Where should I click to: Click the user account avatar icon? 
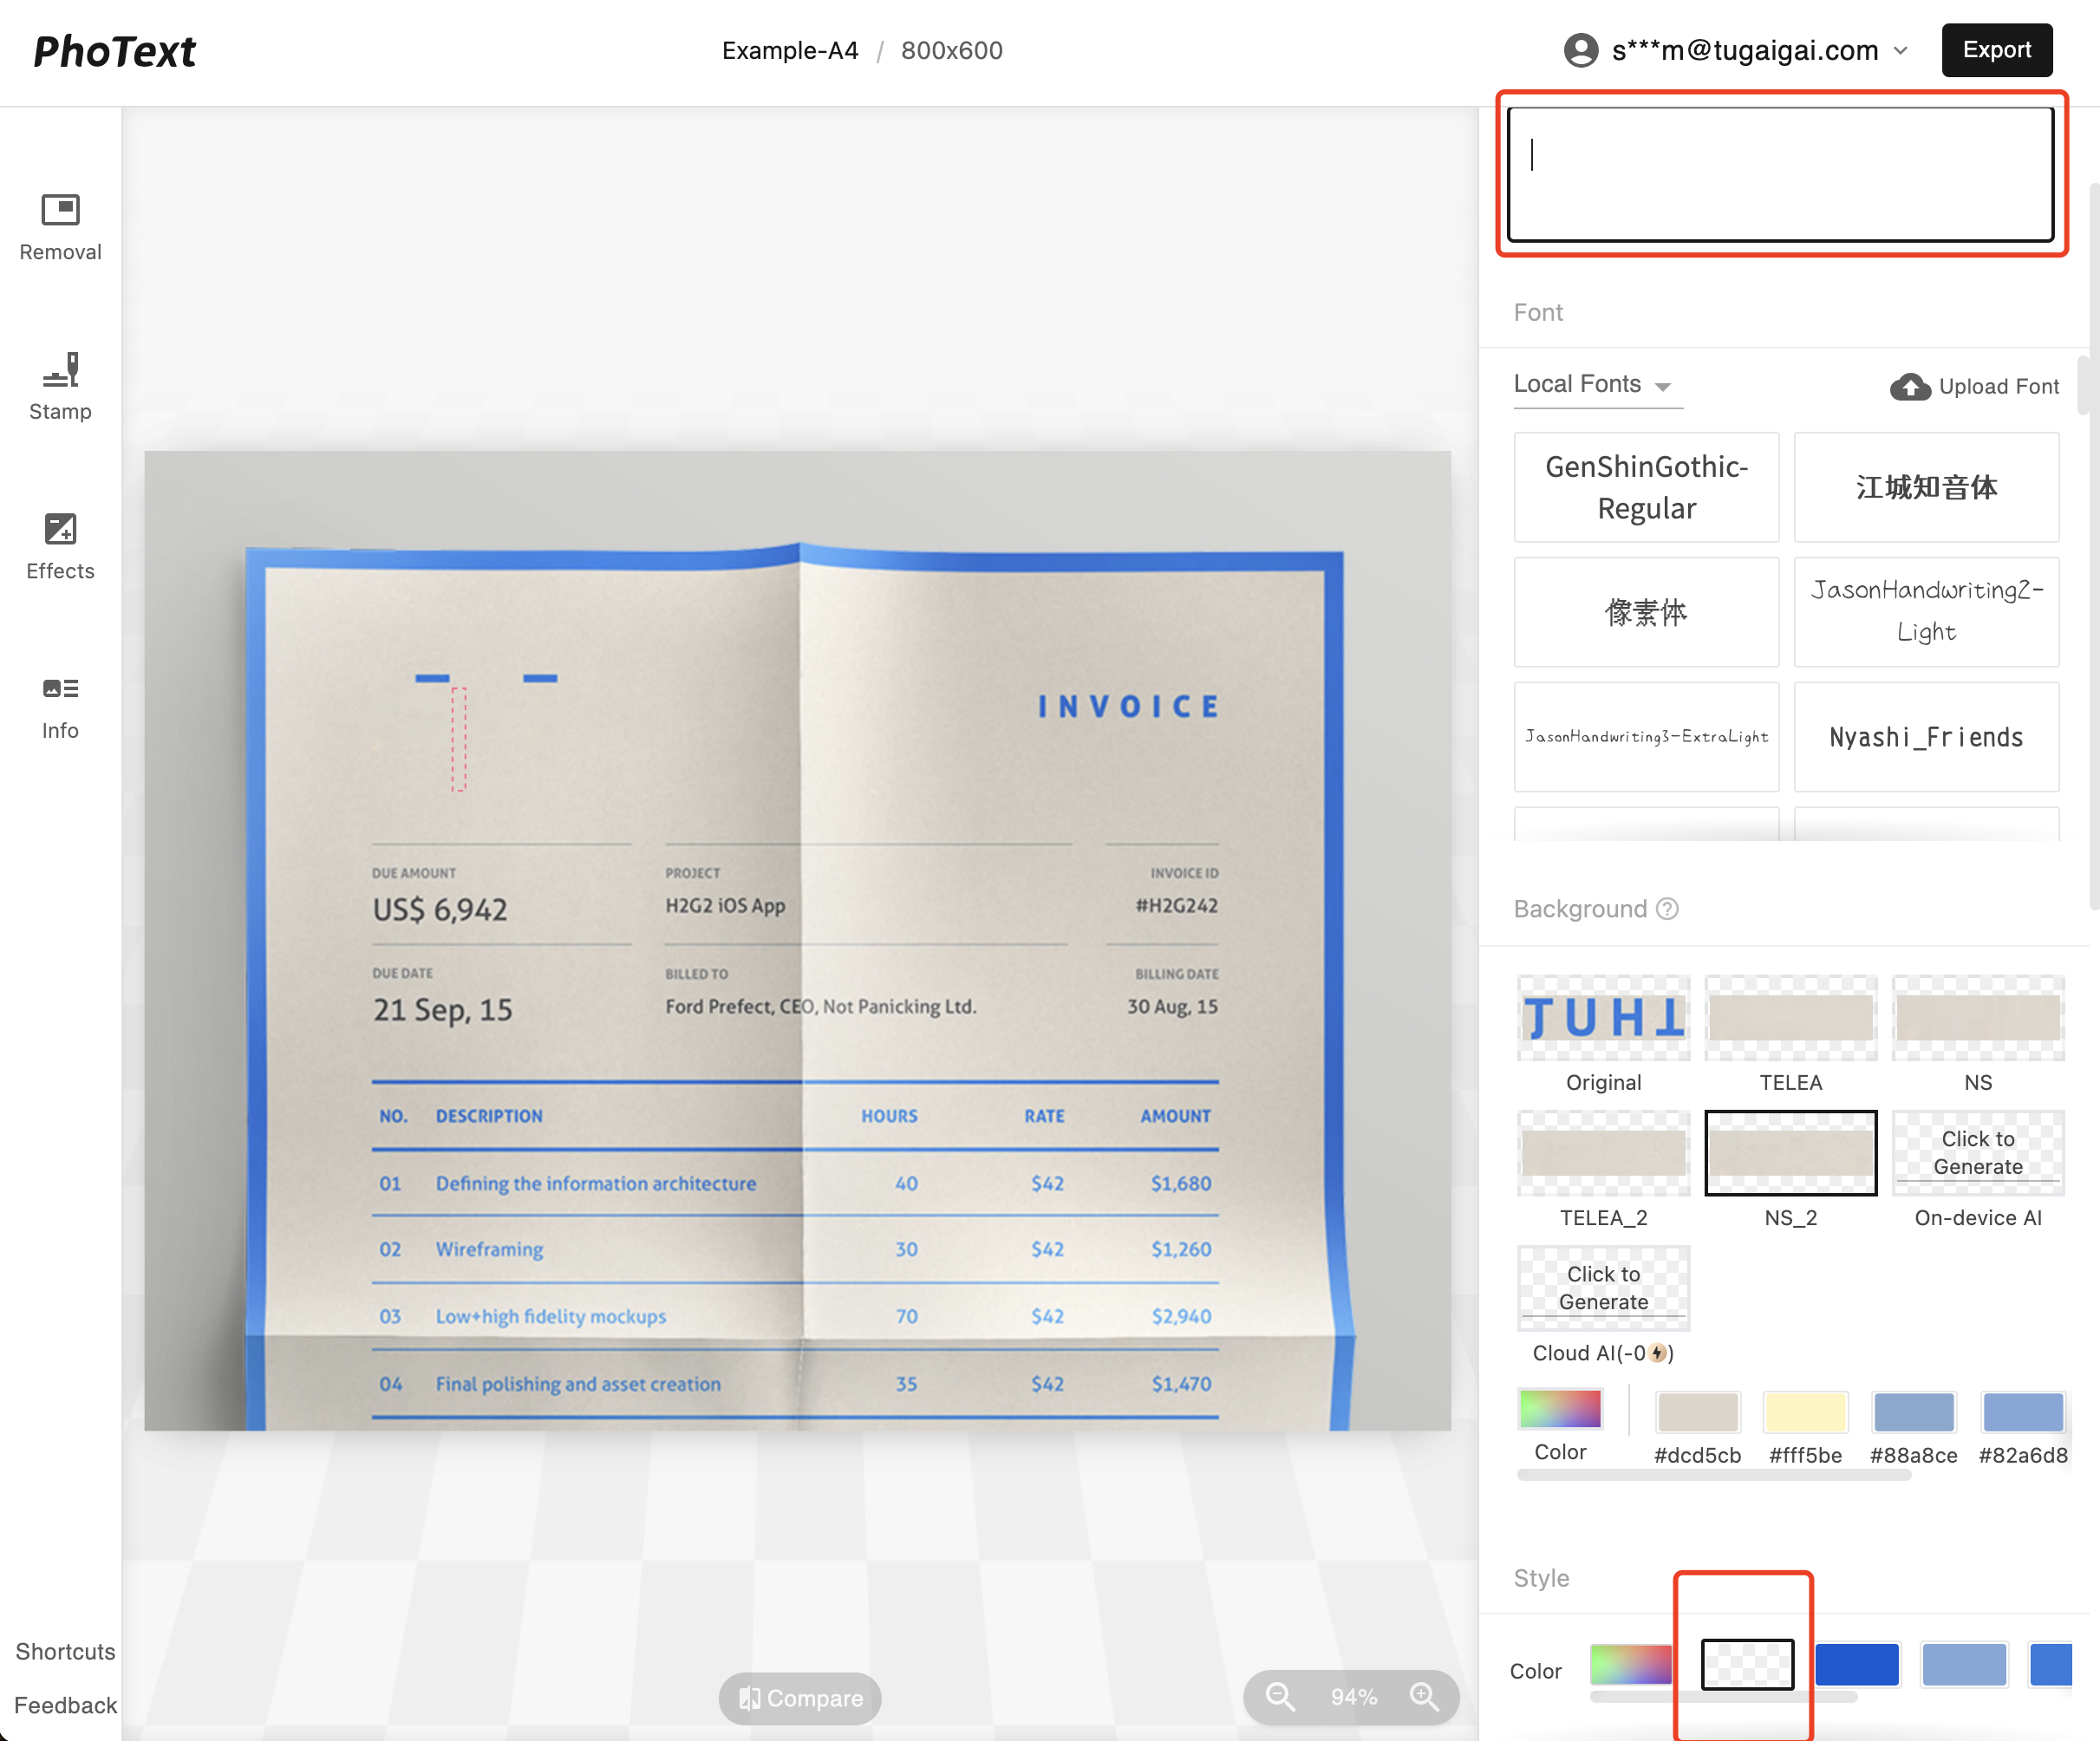[x=1581, y=50]
